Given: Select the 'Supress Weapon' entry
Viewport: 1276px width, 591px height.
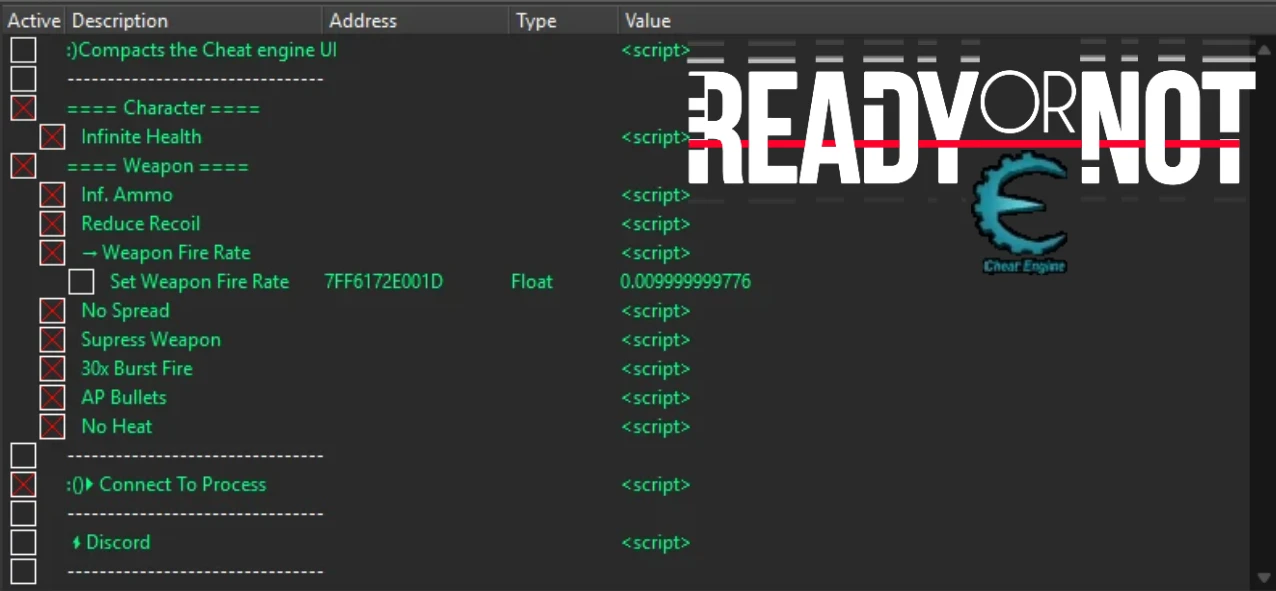Looking at the screenshot, I should pyautogui.click(x=151, y=340).
